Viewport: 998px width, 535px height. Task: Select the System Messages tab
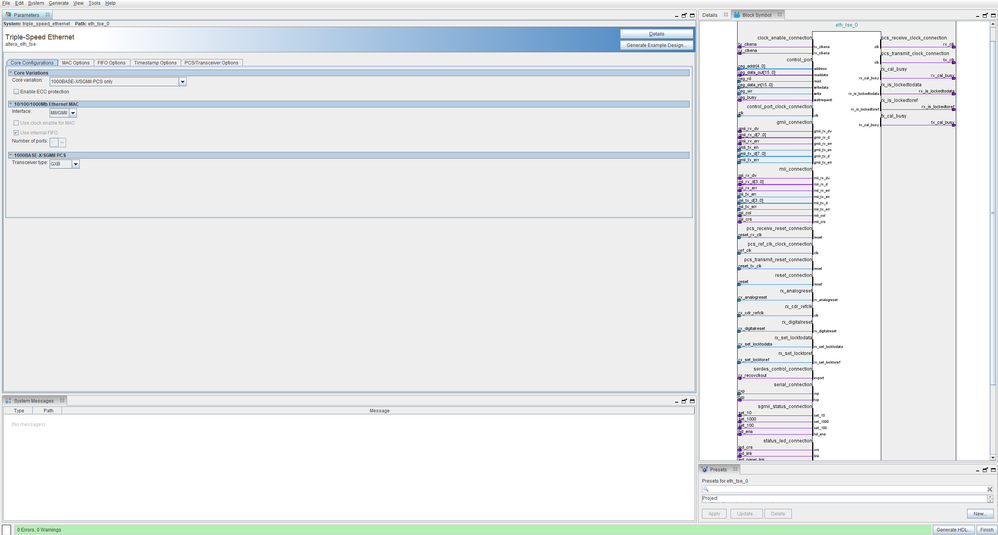point(34,401)
